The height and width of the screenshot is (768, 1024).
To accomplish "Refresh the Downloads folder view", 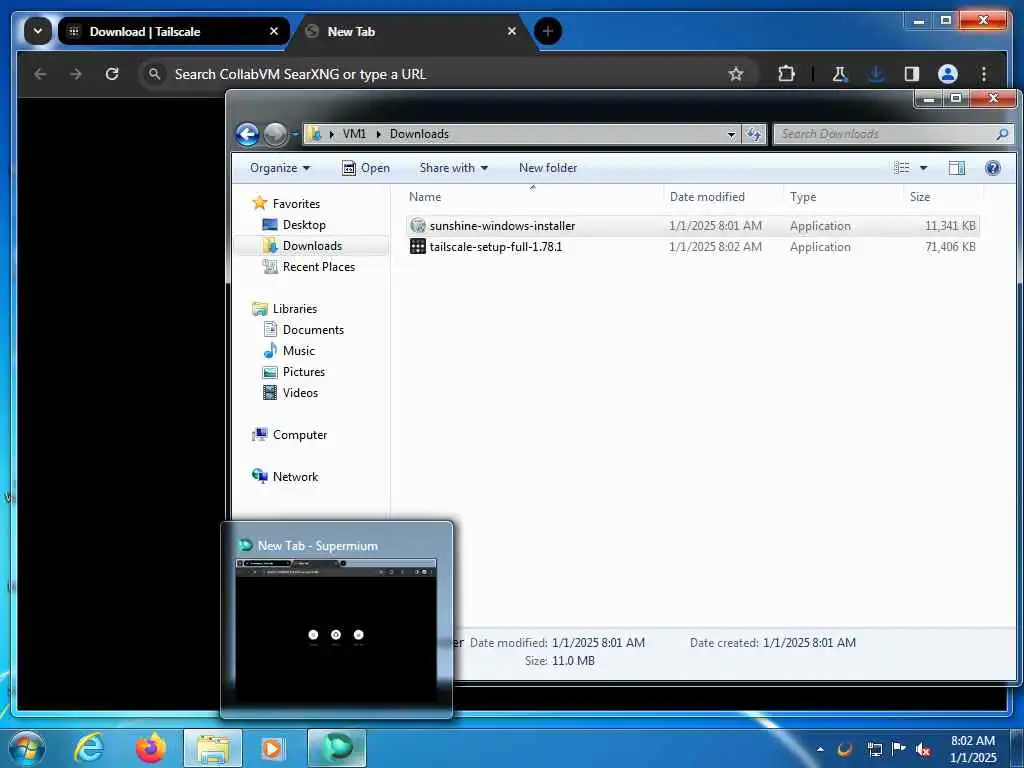I will point(754,134).
